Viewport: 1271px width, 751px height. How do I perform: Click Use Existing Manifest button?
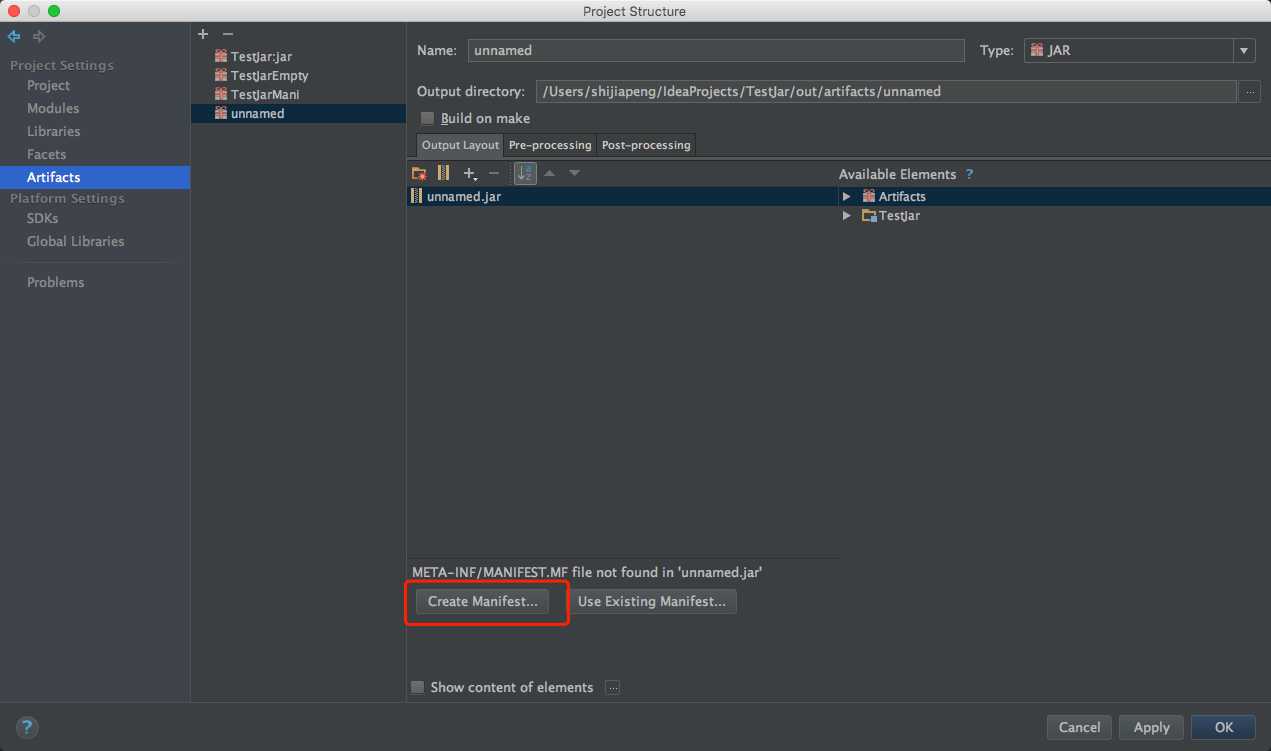point(652,601)
